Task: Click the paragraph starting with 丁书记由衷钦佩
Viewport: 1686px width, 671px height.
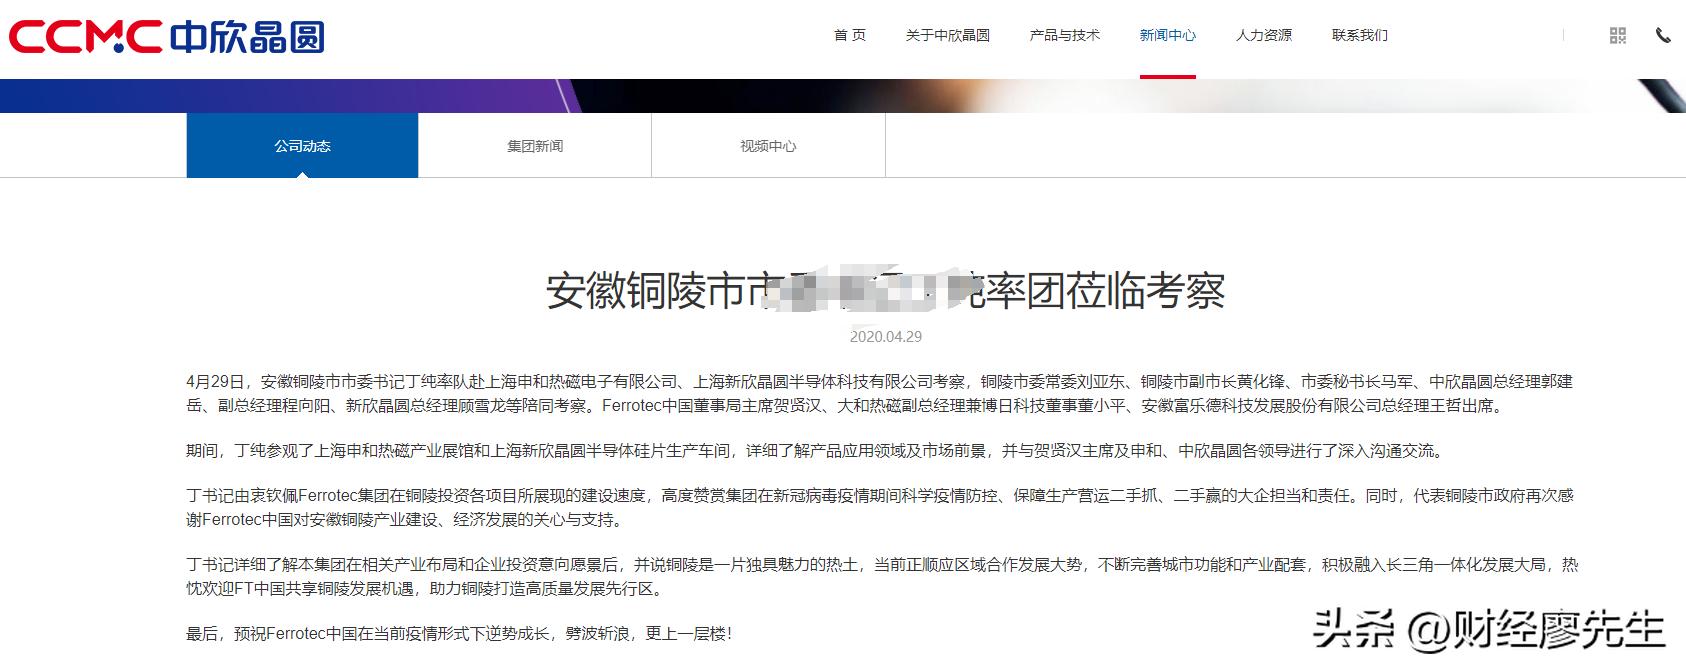Action: (880, 508)
